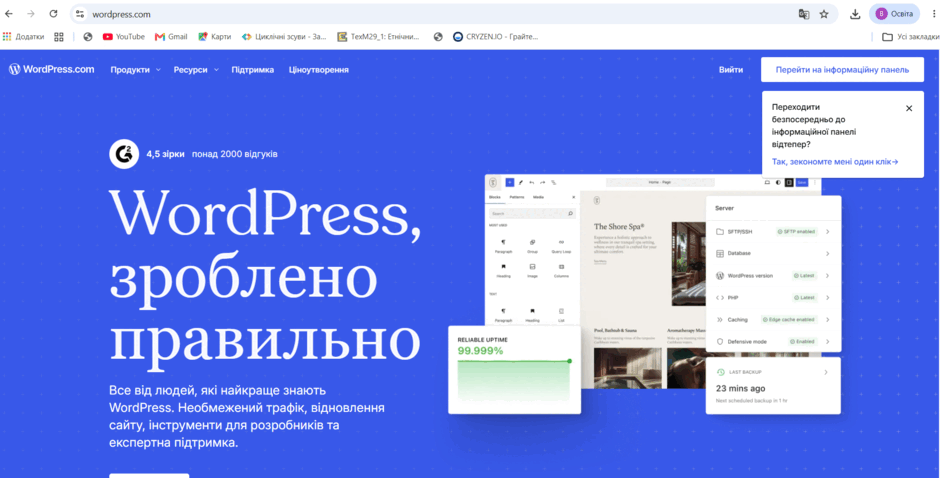Click the blue plus block inserter icon
Screen dimensions: 940x478
pos(510,182)
